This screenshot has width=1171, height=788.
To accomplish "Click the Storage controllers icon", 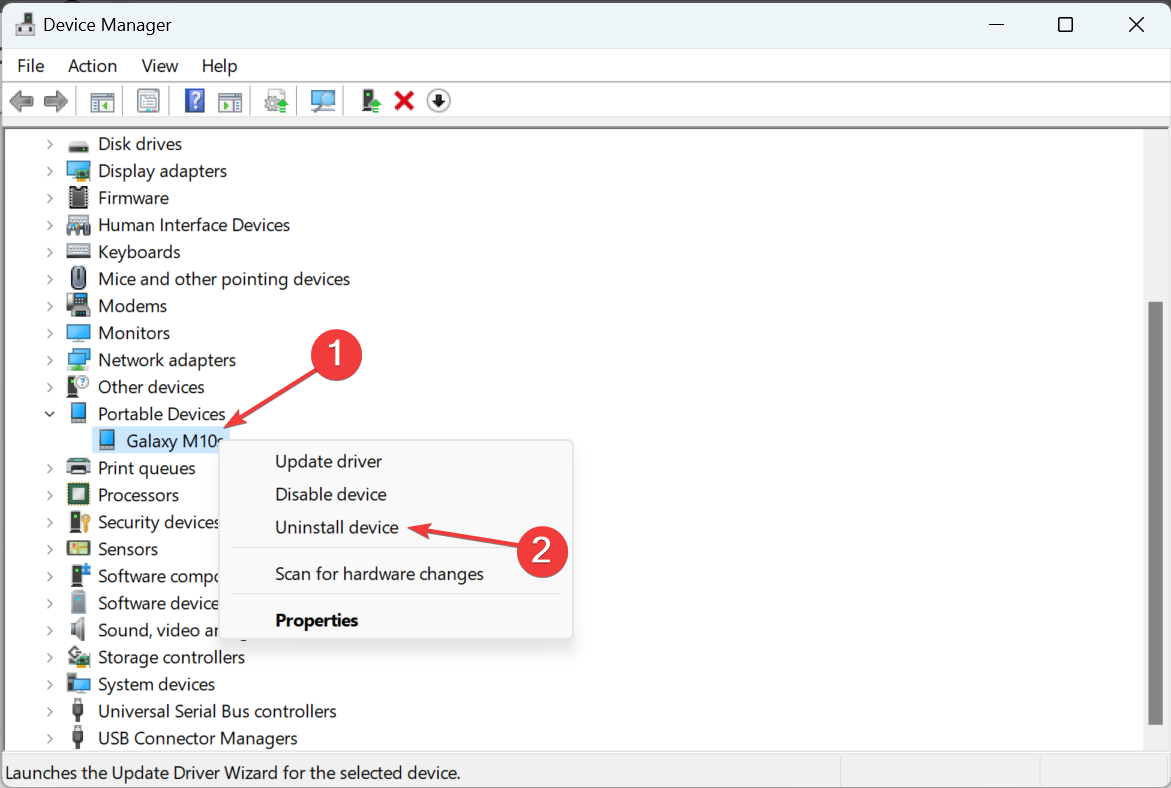I will (x=78, y=657).
